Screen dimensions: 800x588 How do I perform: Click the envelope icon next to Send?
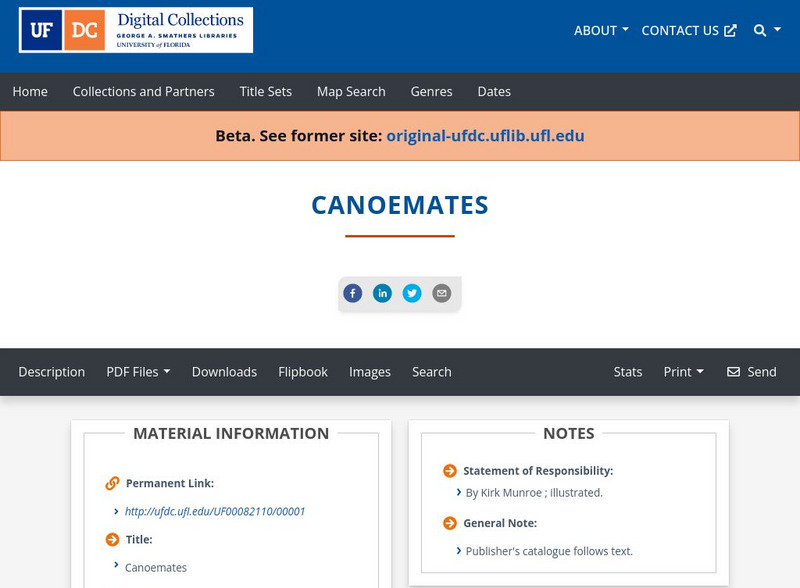(733, 372)
